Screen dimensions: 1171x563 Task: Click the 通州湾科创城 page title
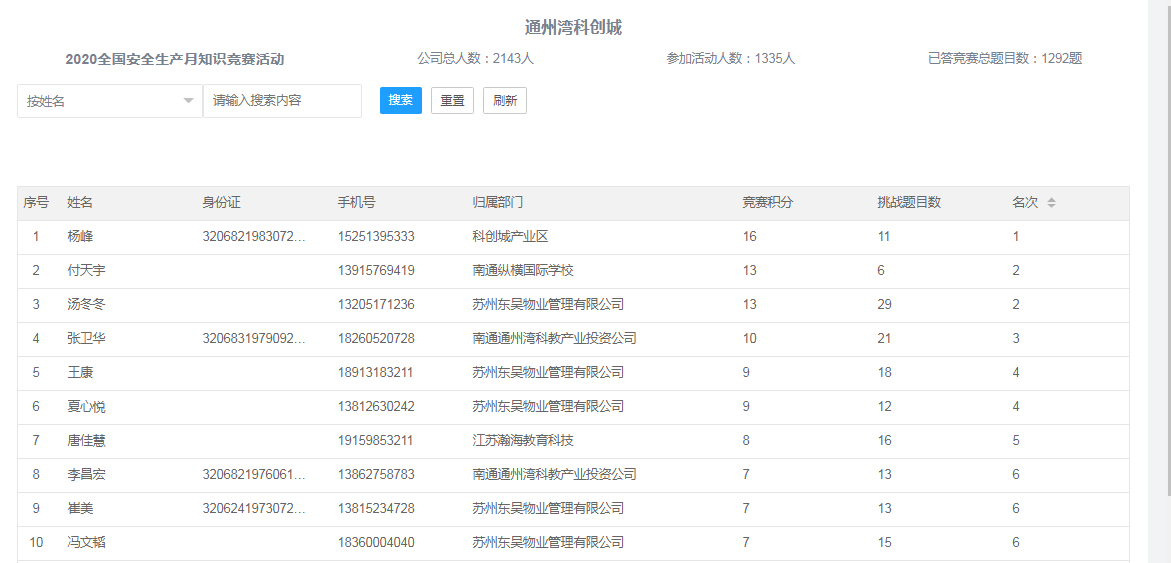(574, 28)
